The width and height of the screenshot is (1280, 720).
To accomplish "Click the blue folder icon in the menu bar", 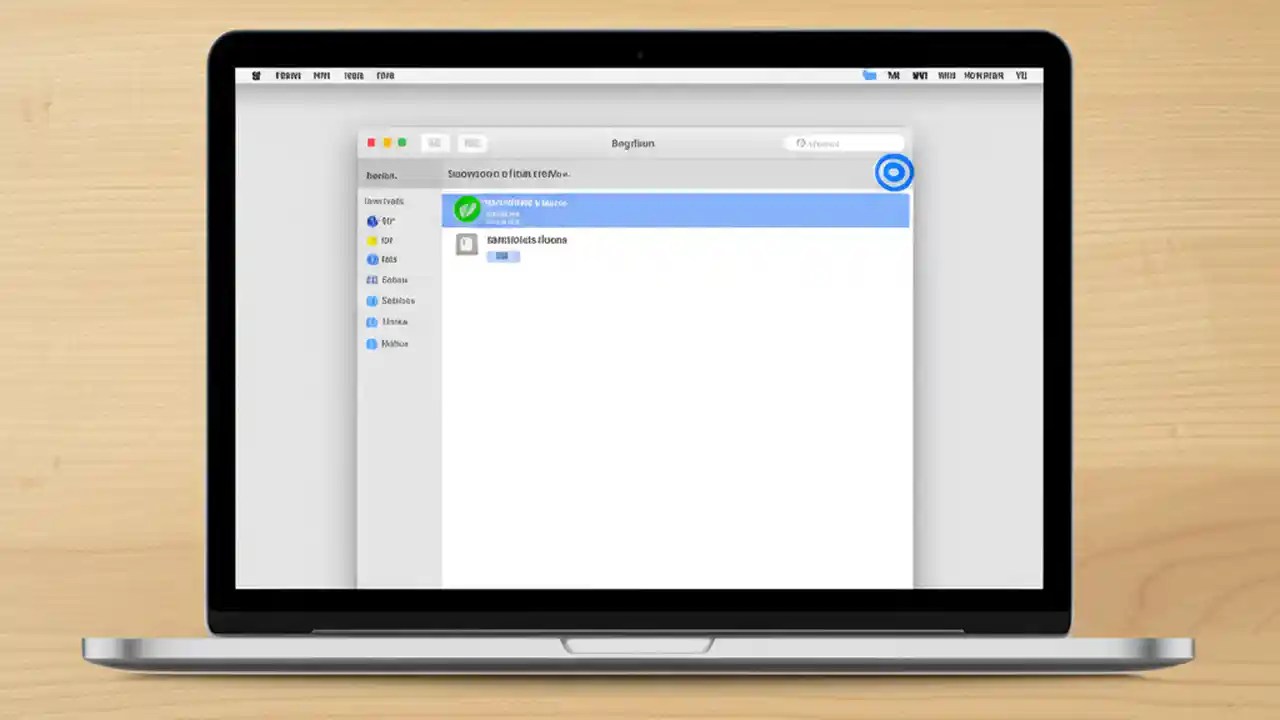I will [x=869, y=75].
